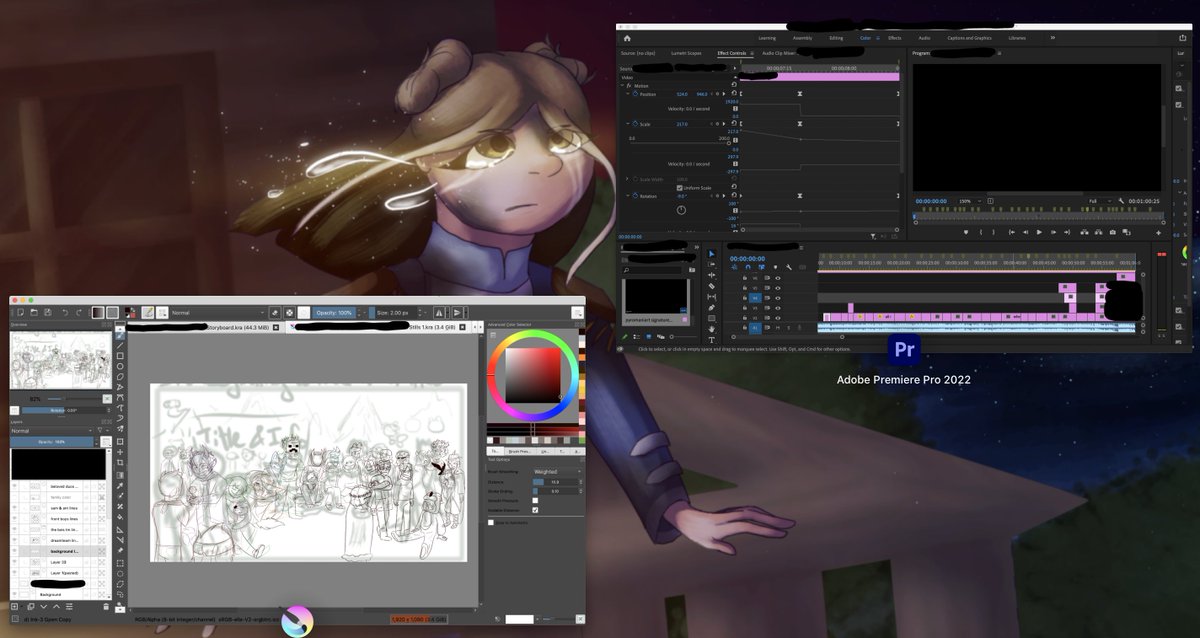Select the Pen tool in Premiere toolbar
The height and width of the screenshot is (638, 1200).
[x=711, y=307]
